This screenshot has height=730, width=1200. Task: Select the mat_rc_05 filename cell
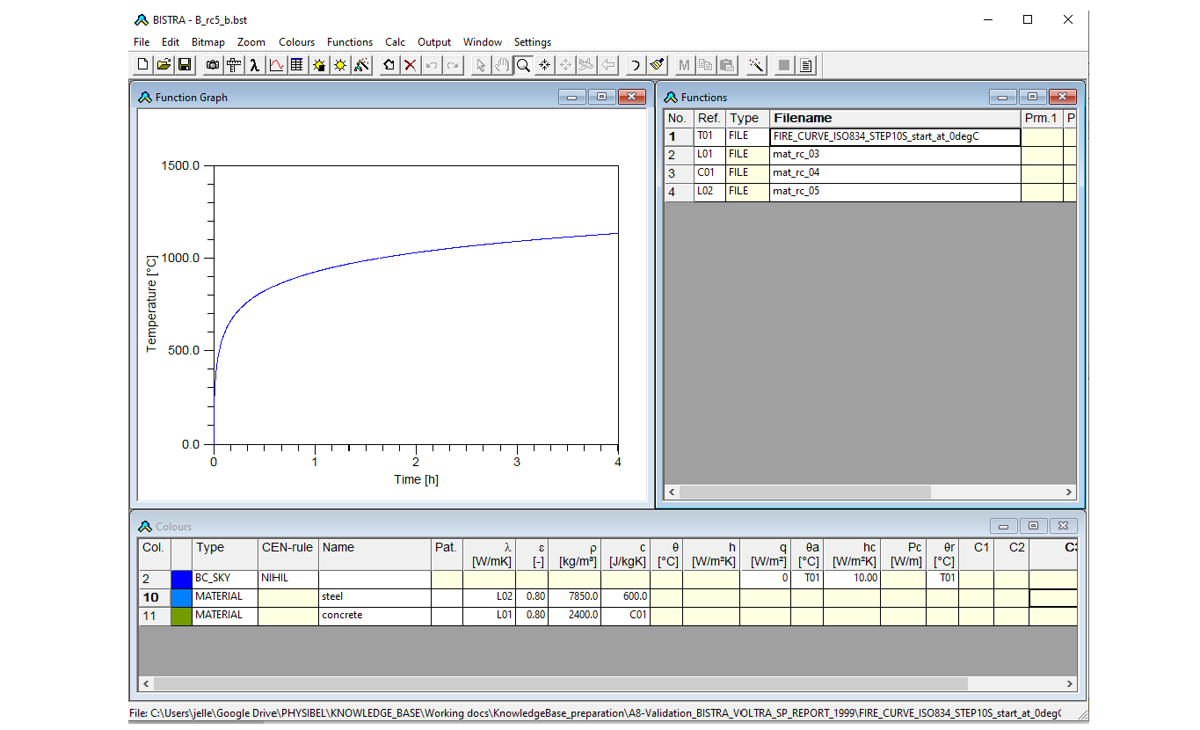point(895,191)
